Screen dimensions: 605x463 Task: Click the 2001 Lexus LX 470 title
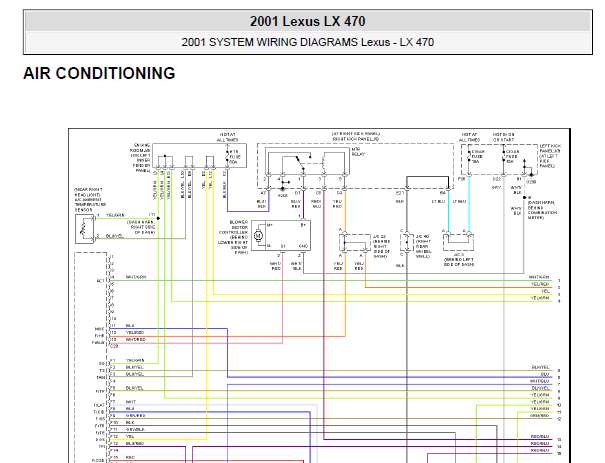308,21
